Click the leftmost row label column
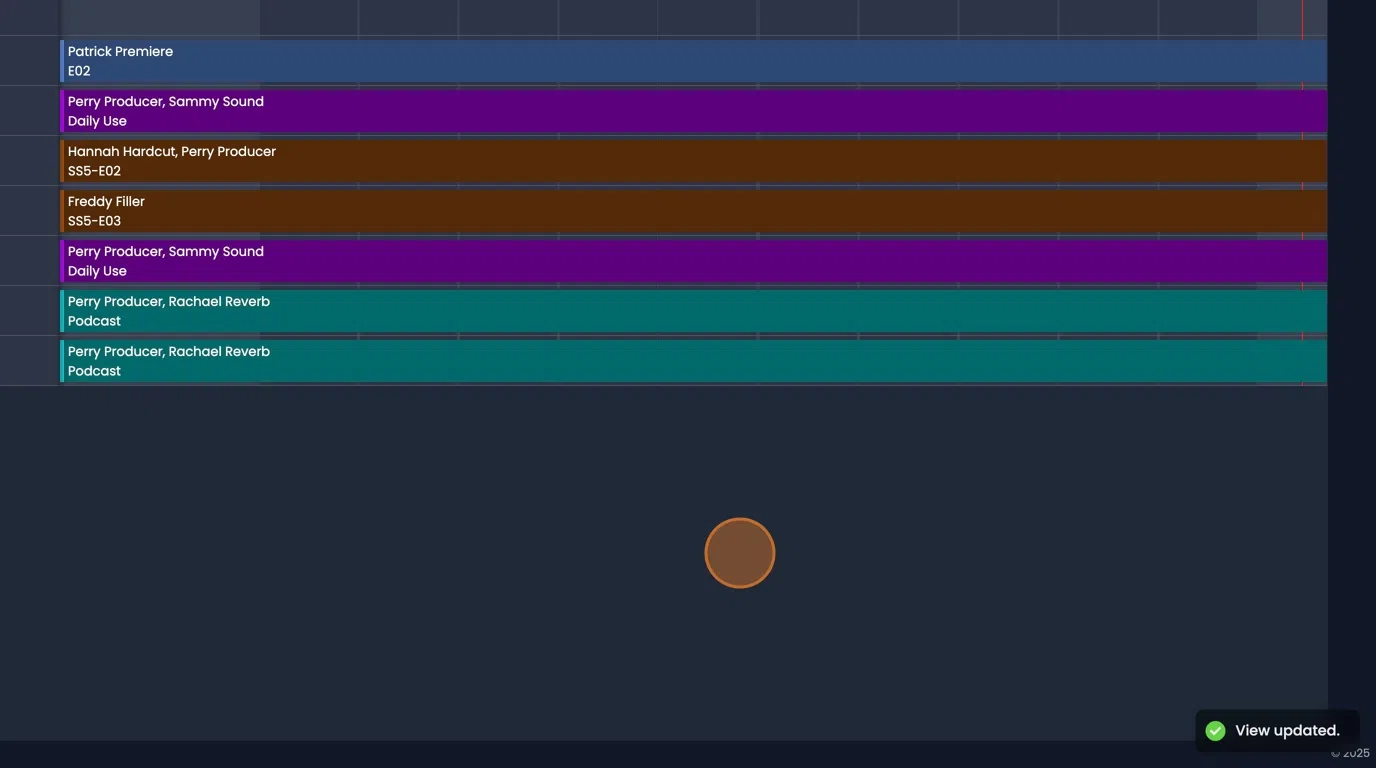This screenshot has width=1376, height=768. (28, 200)
